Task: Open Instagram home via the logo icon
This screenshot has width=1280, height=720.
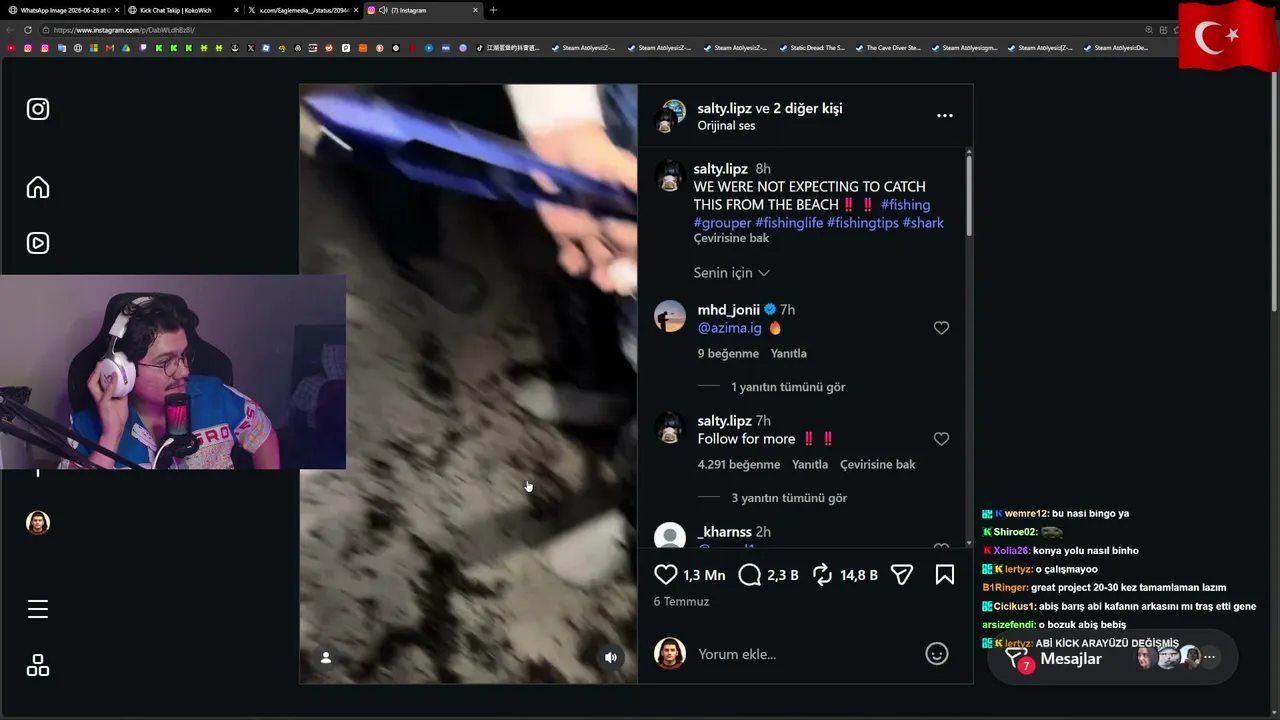Action: pos(38,109)
